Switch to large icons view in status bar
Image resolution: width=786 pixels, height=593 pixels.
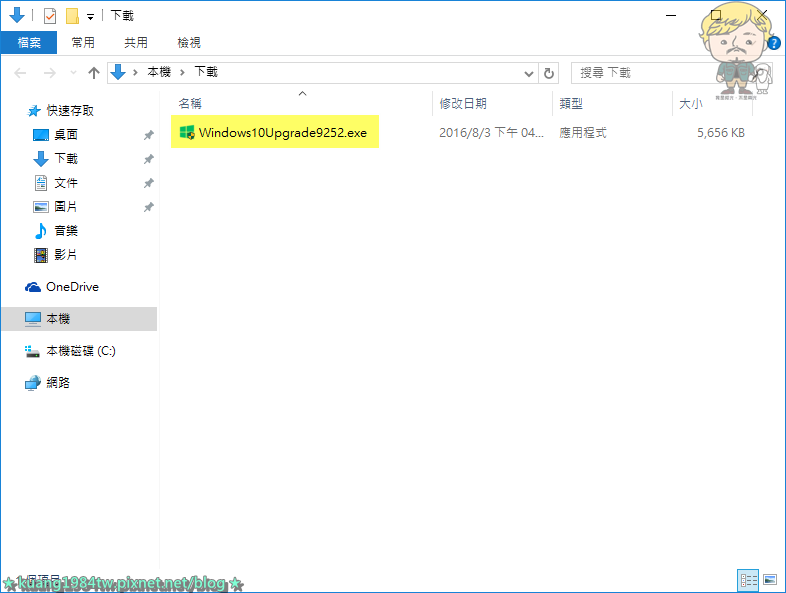tap(770, 580)
